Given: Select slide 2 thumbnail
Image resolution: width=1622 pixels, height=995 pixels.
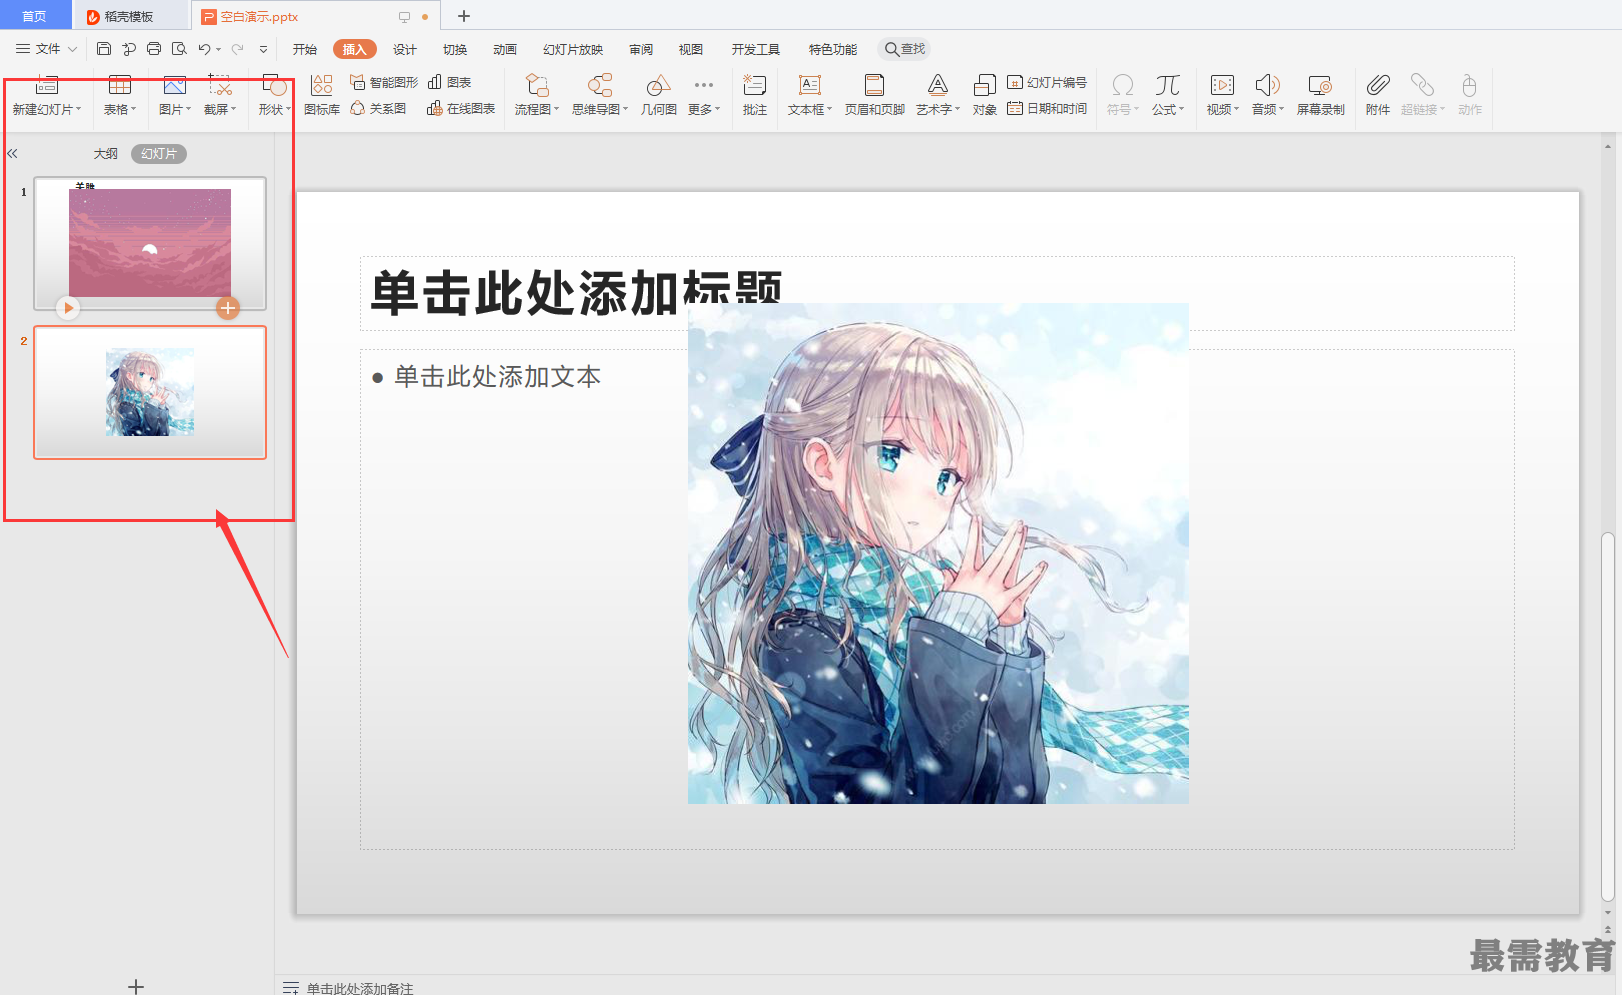Looking at the screenshot, I should [150, 392].
